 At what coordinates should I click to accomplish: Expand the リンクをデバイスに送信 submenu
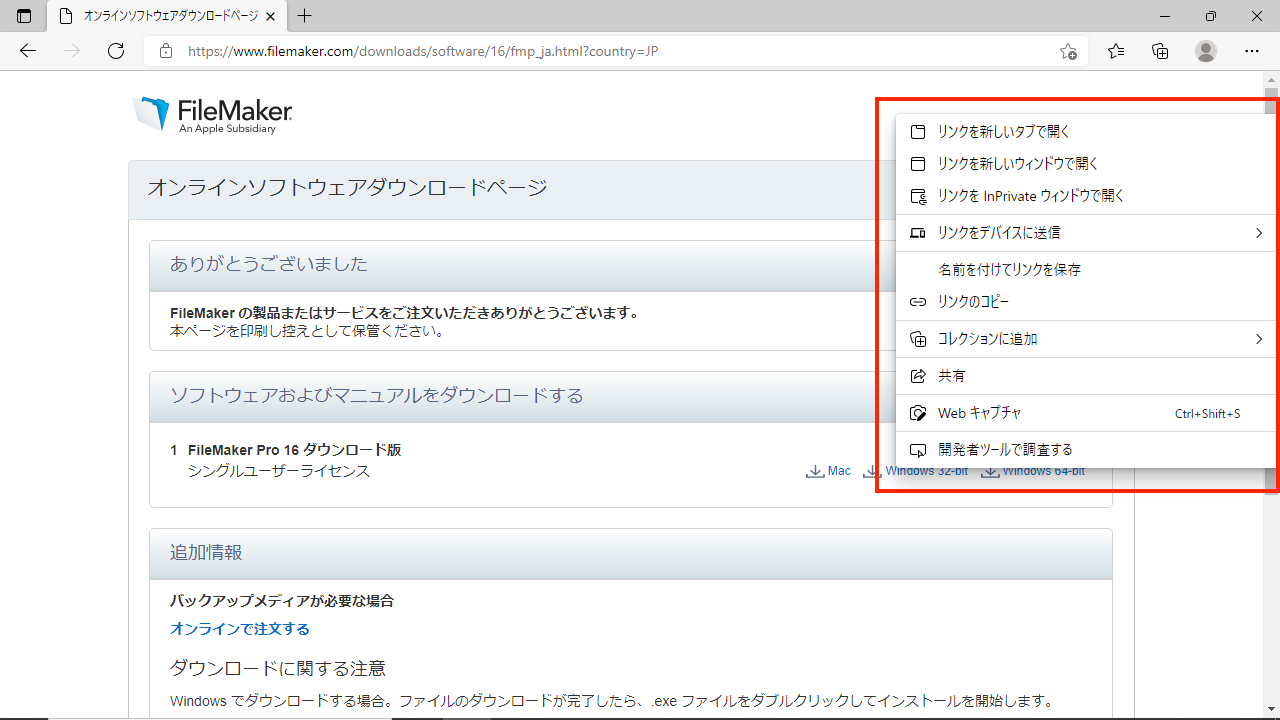pyautogui.click(x=1000, y=232)
